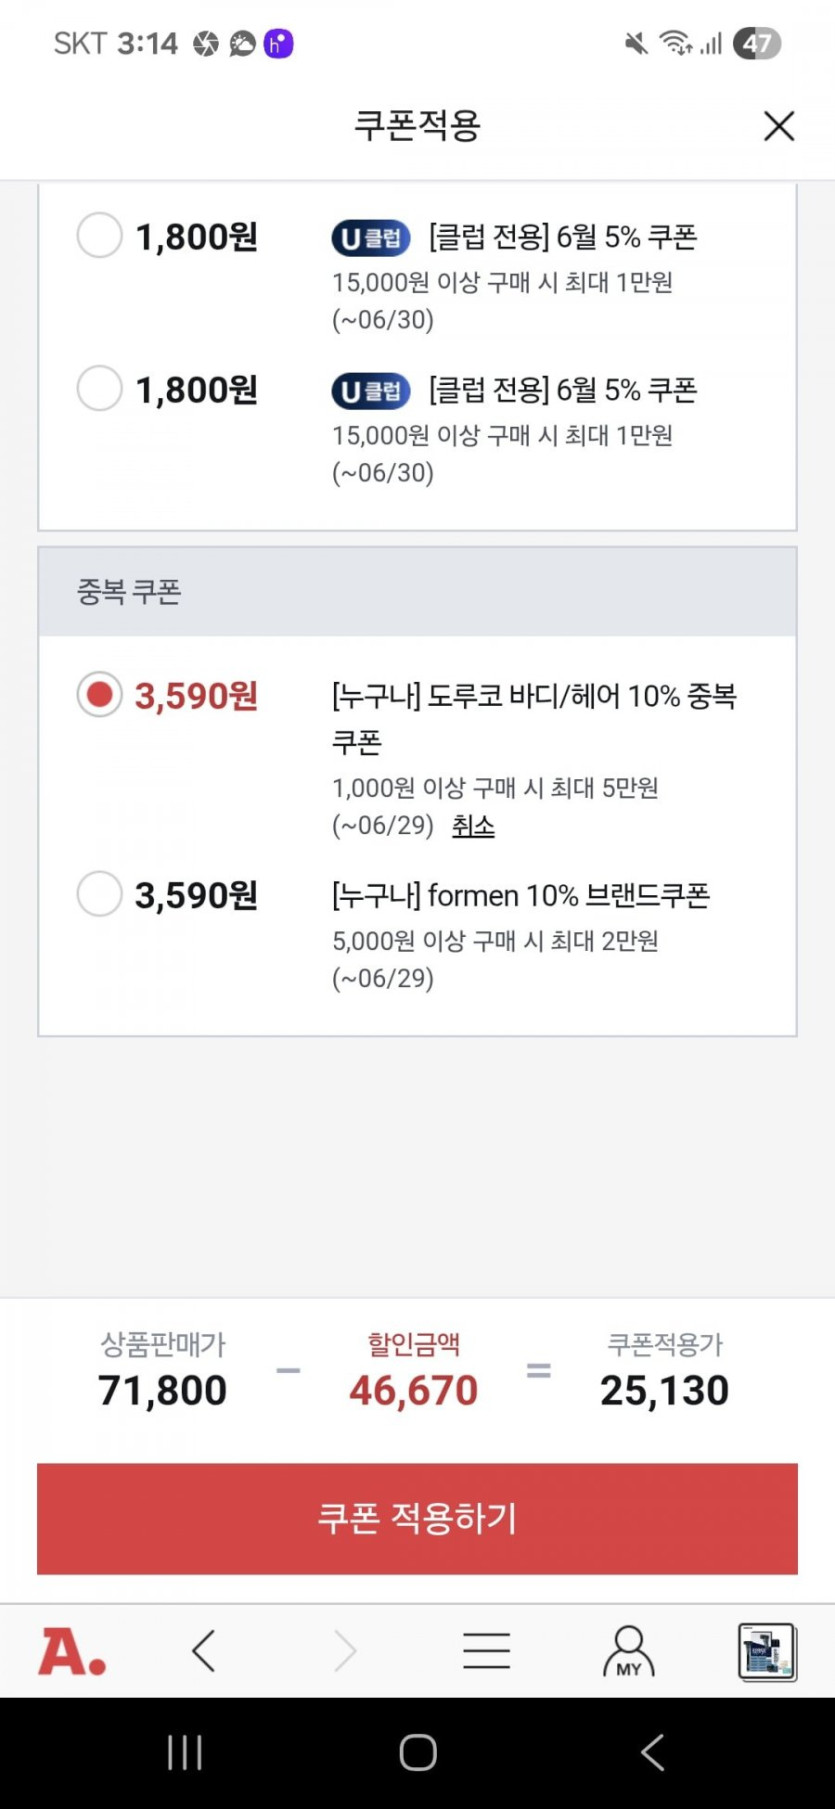Open the MY account page icon
Viewport: 835px width, 1809px height.
pyautogui.click(x=628, y=1651)
